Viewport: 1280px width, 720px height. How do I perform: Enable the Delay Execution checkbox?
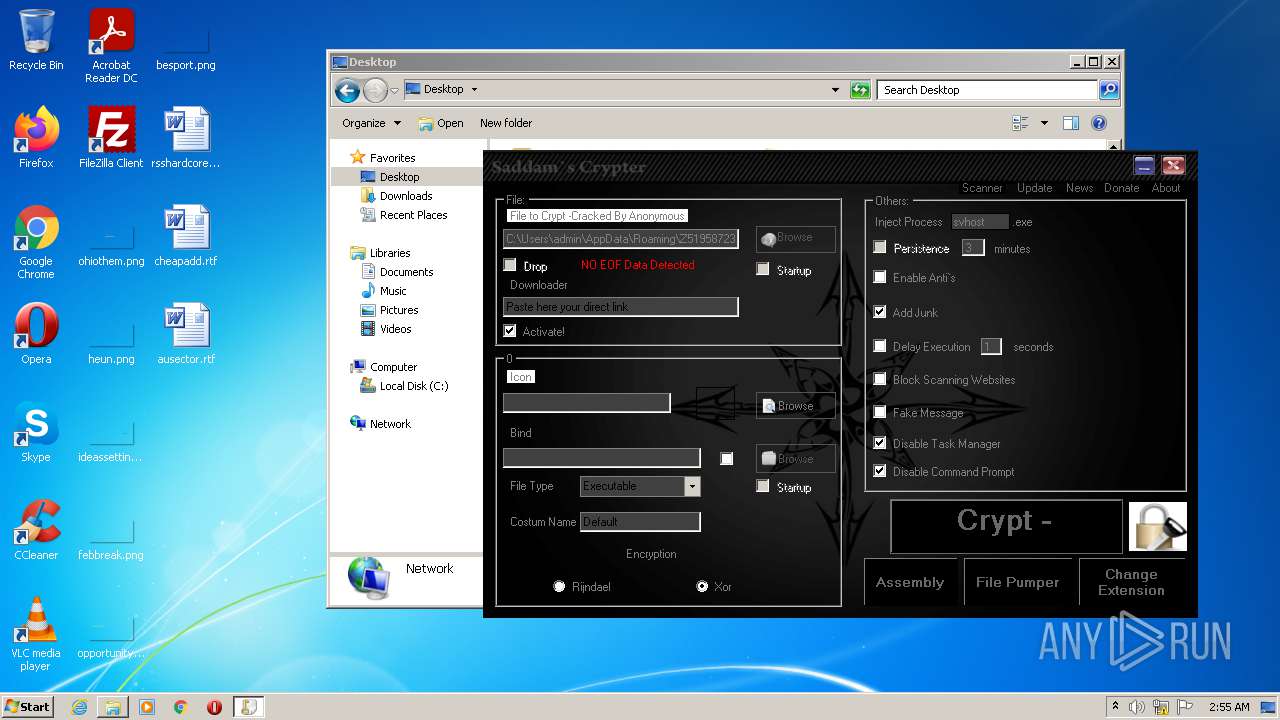click(x=880, y=346)
